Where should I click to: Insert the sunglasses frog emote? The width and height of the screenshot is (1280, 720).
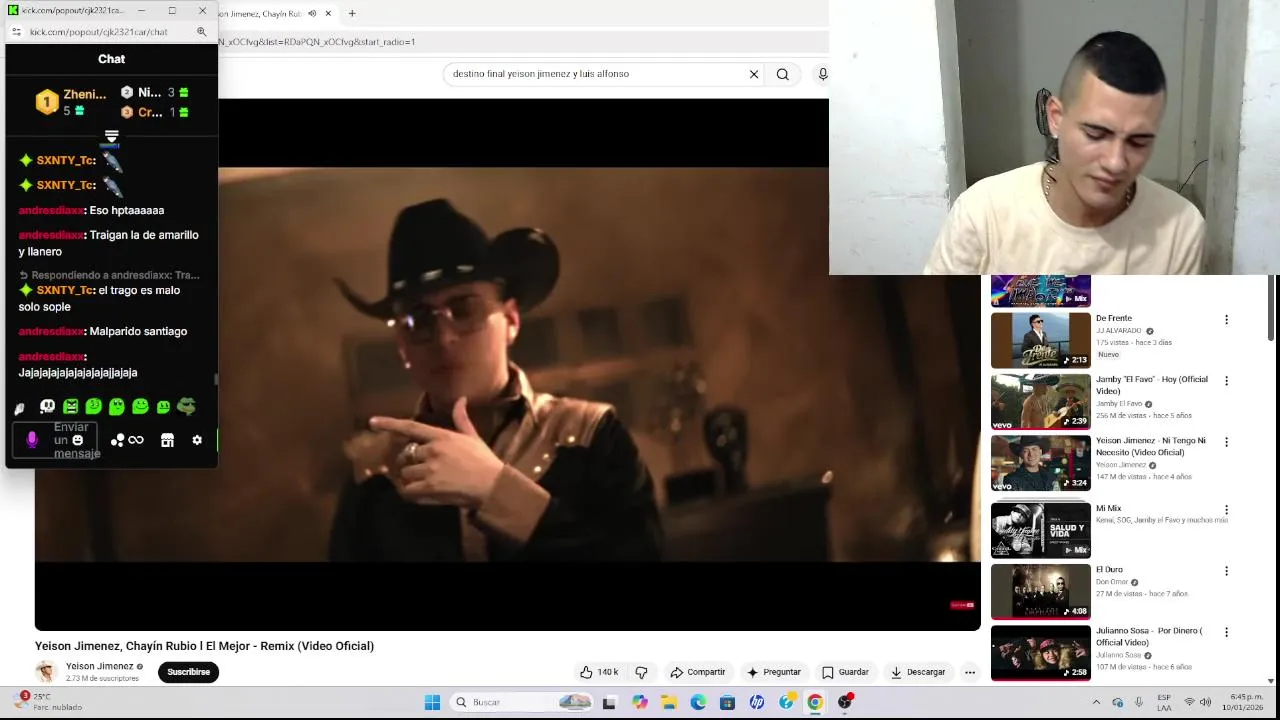point(186,407)
